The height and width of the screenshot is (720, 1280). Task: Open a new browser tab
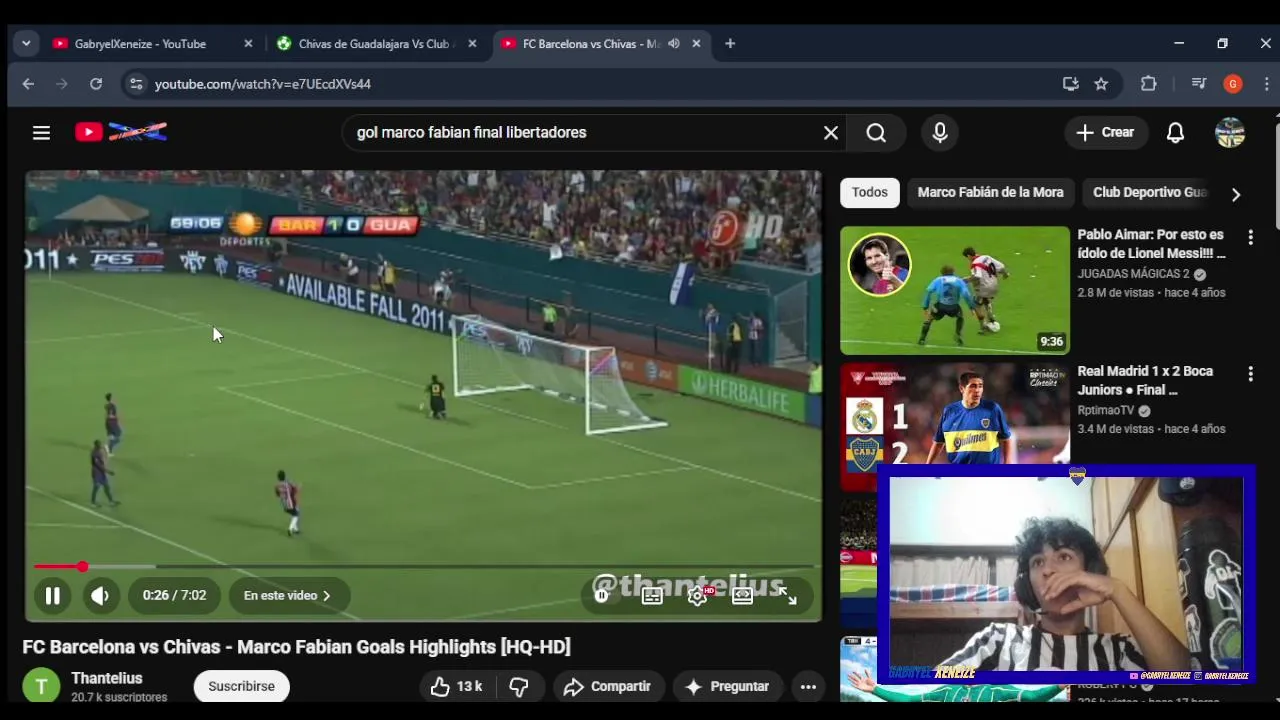(730, 44)
